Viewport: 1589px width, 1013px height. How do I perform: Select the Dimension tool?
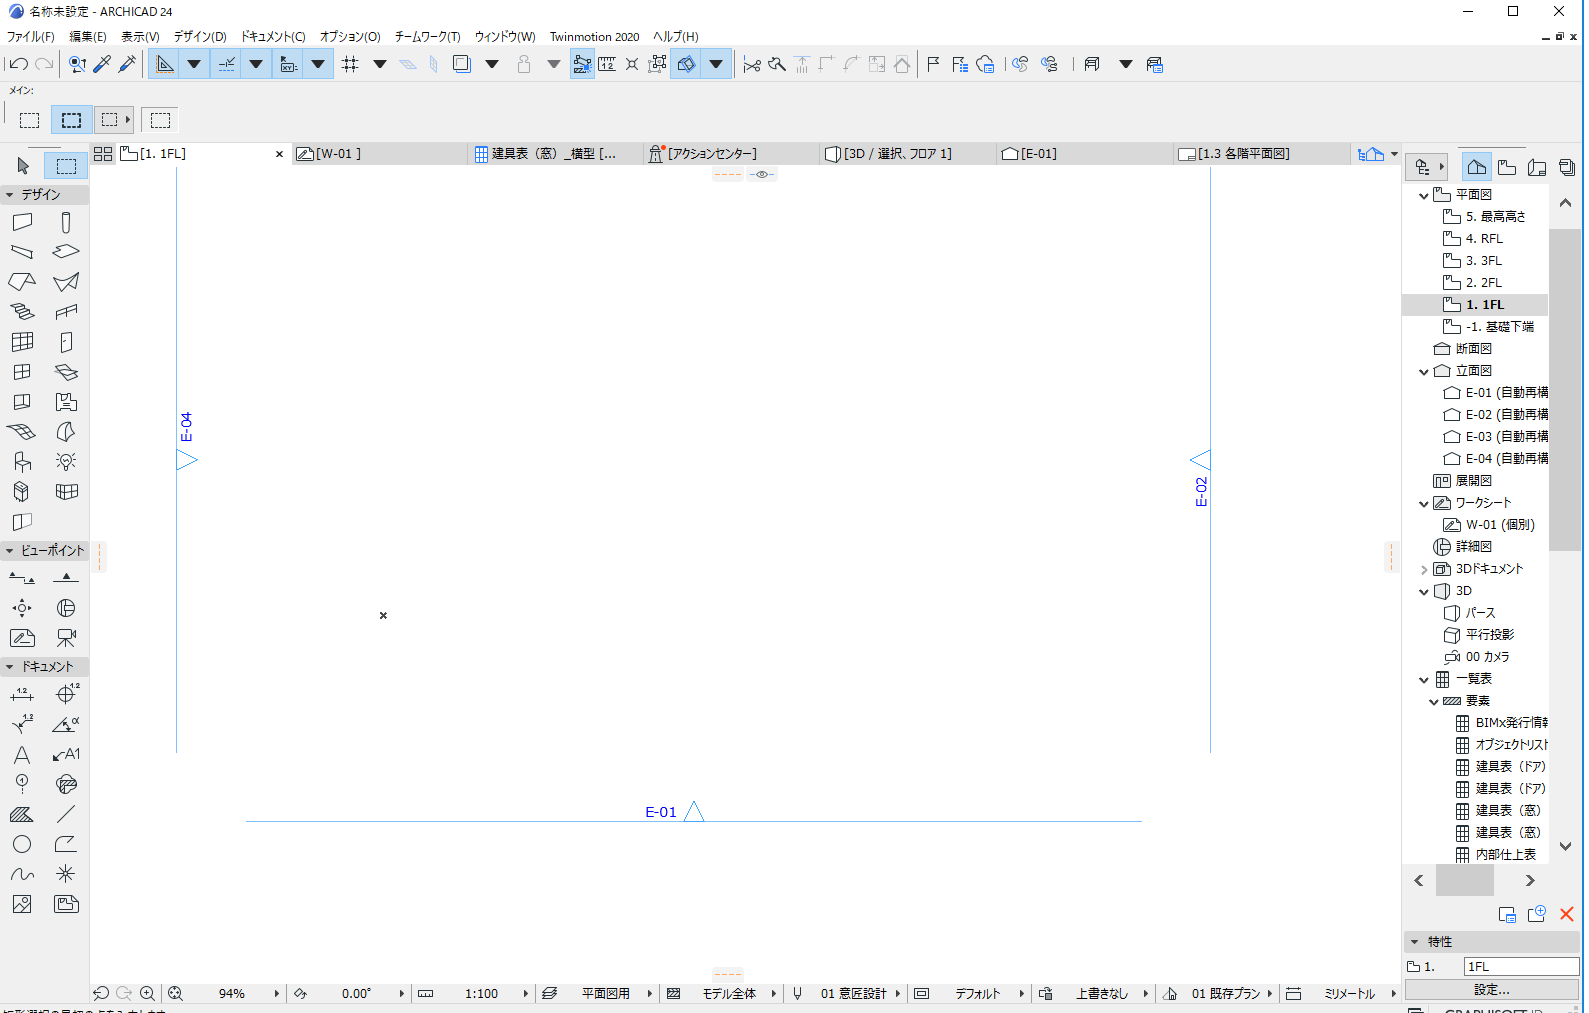22,695
